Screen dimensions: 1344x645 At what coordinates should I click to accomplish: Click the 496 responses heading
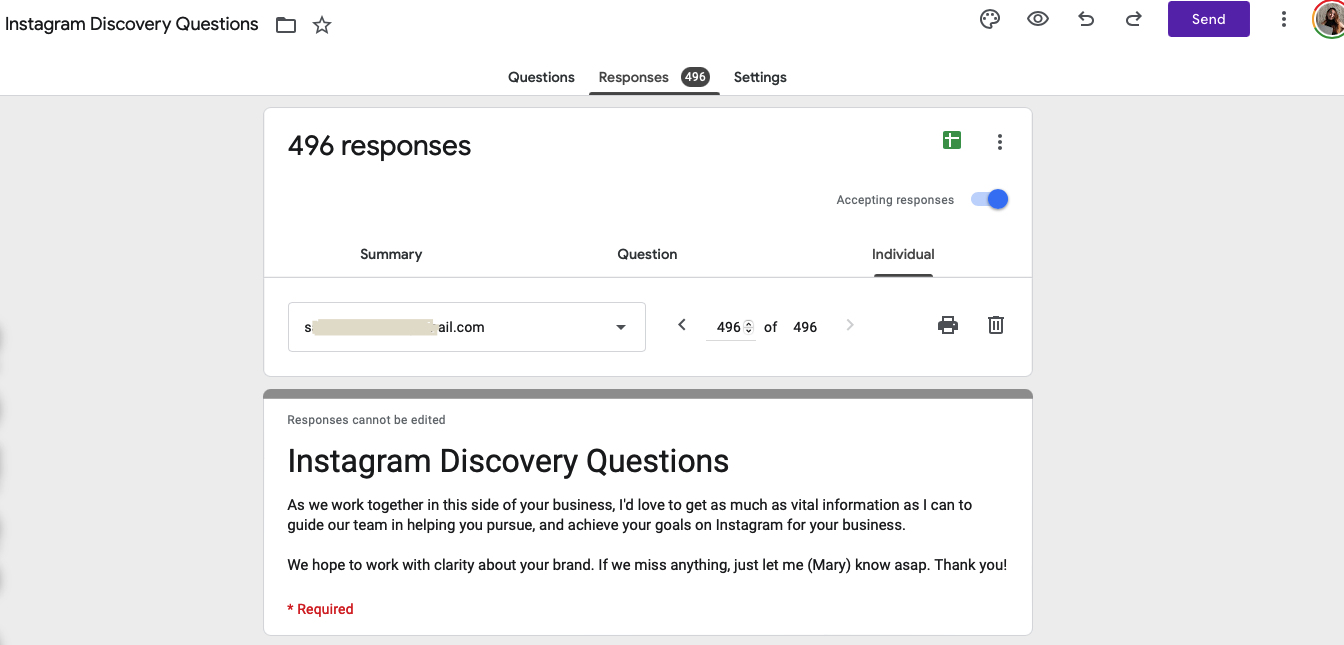[379, 146]
